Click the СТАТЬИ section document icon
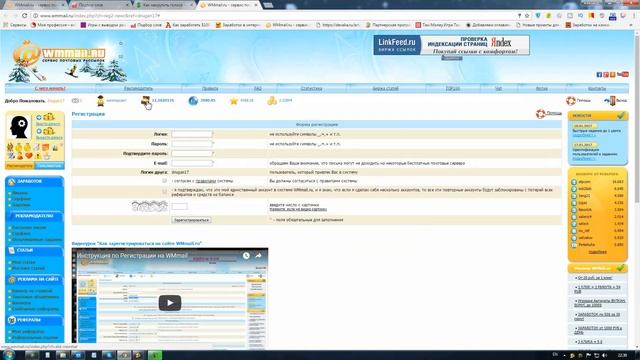This screenshot has width=640, height=360. [11, 250]
